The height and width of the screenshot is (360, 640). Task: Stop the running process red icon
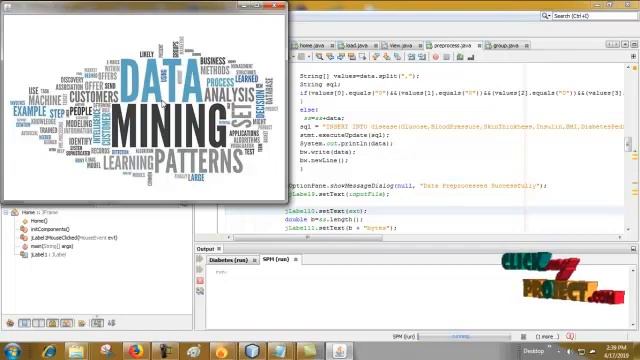click(200, 281)
